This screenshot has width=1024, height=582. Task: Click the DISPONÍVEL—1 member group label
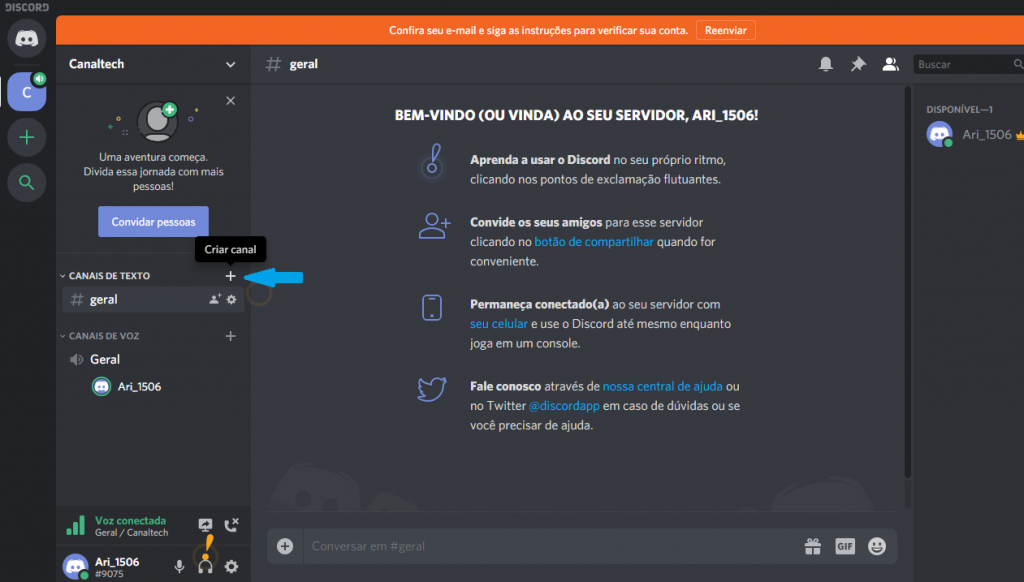(x=959, y=109)
